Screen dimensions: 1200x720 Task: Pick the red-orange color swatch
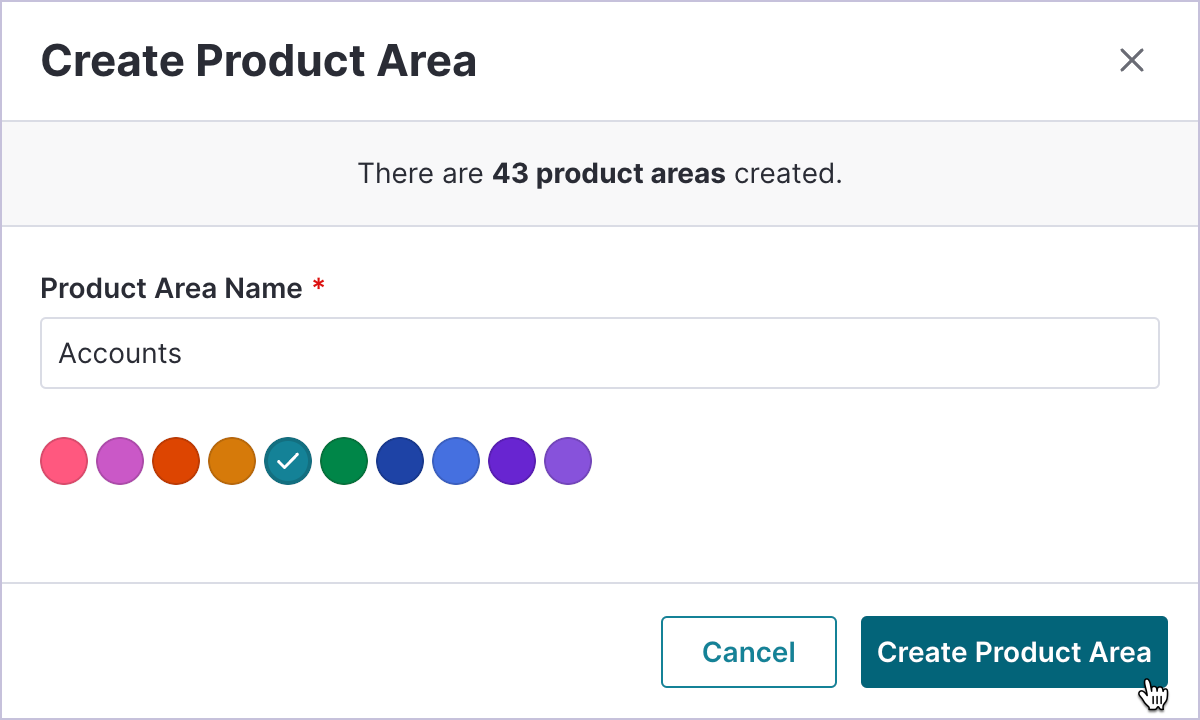click(x=176, y=461)
